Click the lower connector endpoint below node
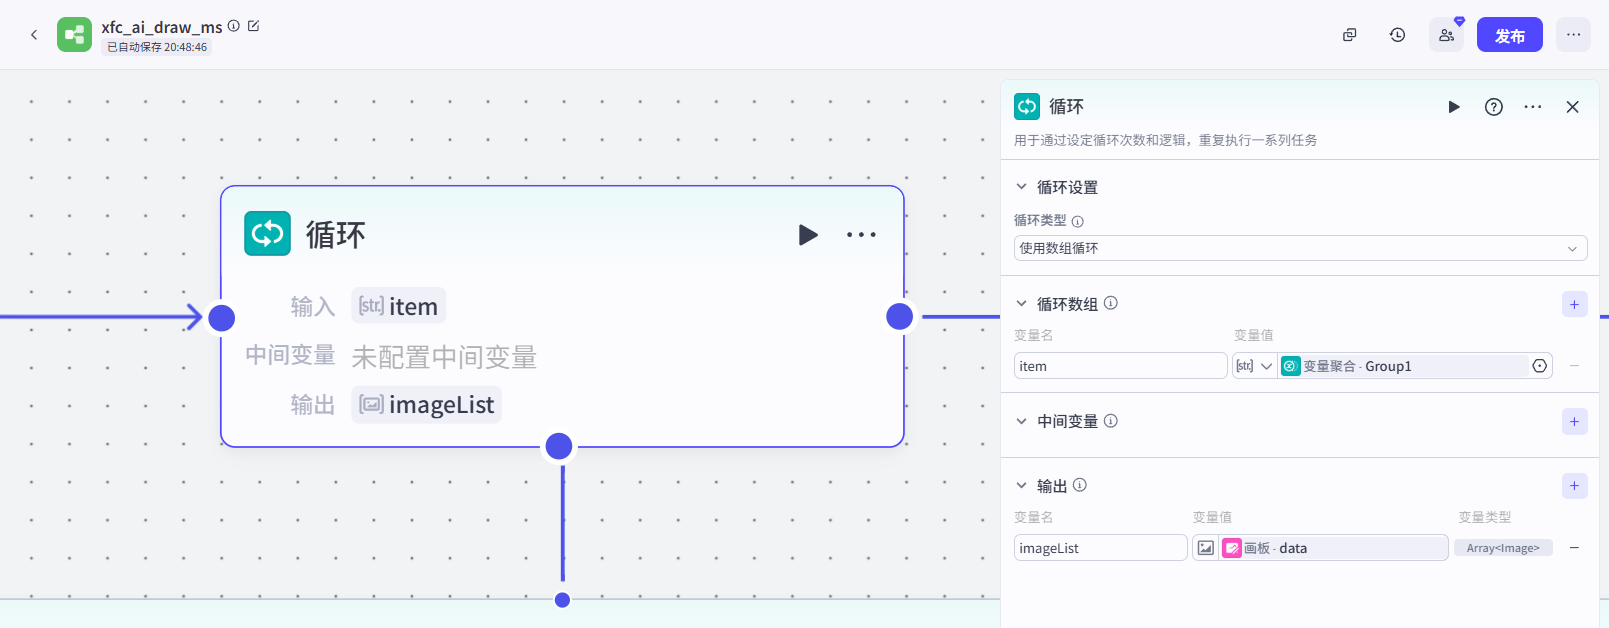Image resolution: width=1609 pixels, height=628 pixels. 562,600
